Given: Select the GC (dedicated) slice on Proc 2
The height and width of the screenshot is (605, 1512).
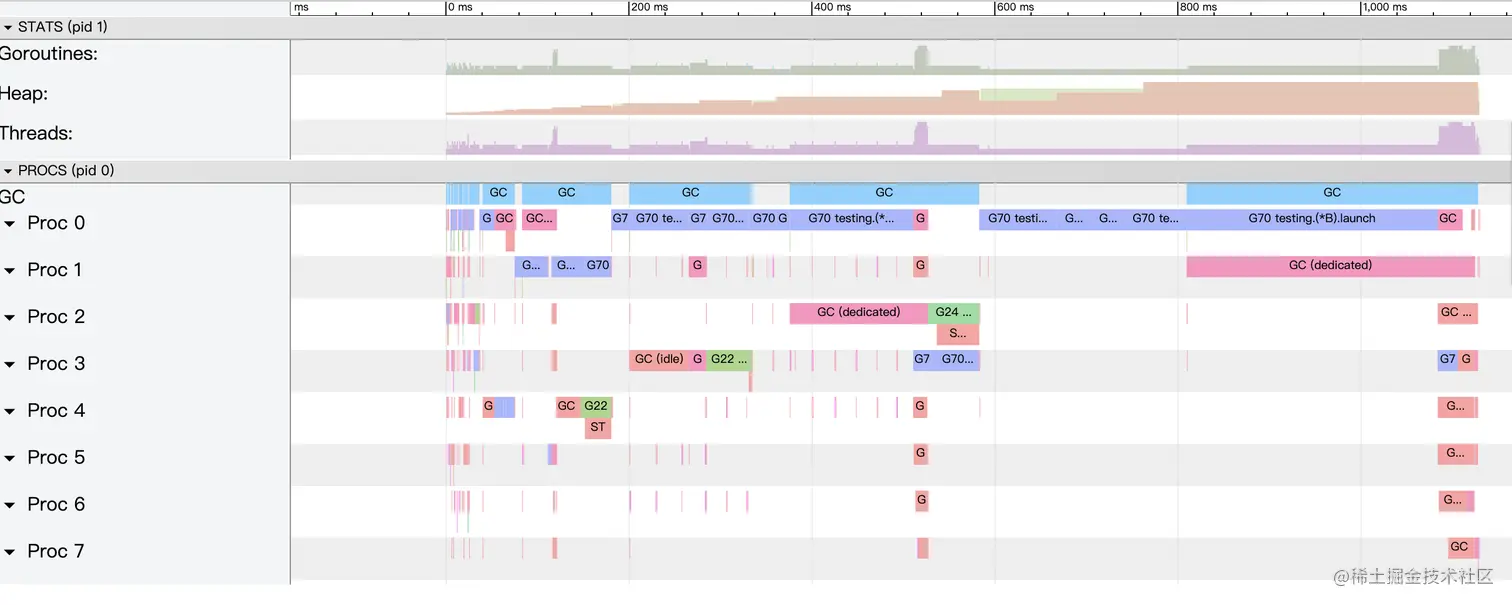Looking at the screenshot, I should 858,312.
